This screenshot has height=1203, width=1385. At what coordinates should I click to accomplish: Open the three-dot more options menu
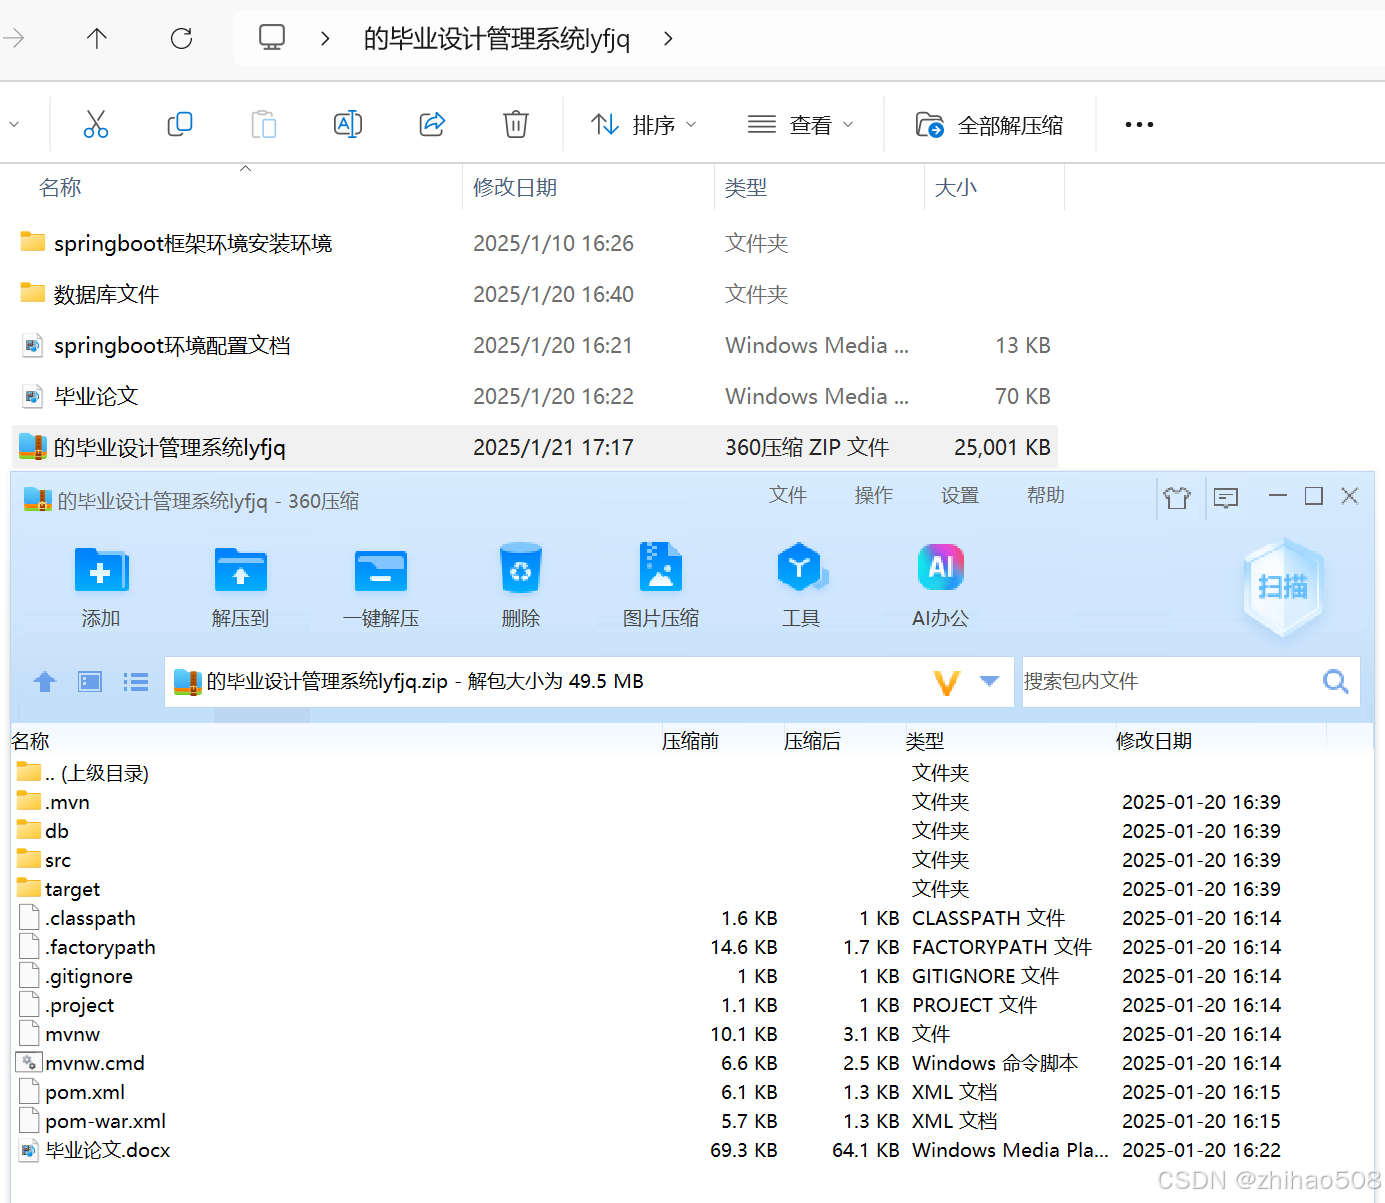pos(1139,125)
